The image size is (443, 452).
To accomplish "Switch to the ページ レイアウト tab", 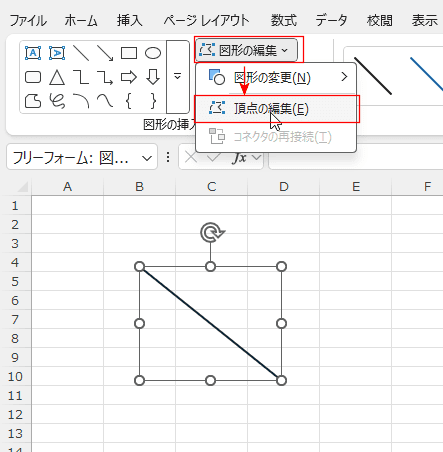I will pyautogui.click(x=206, y=21).
